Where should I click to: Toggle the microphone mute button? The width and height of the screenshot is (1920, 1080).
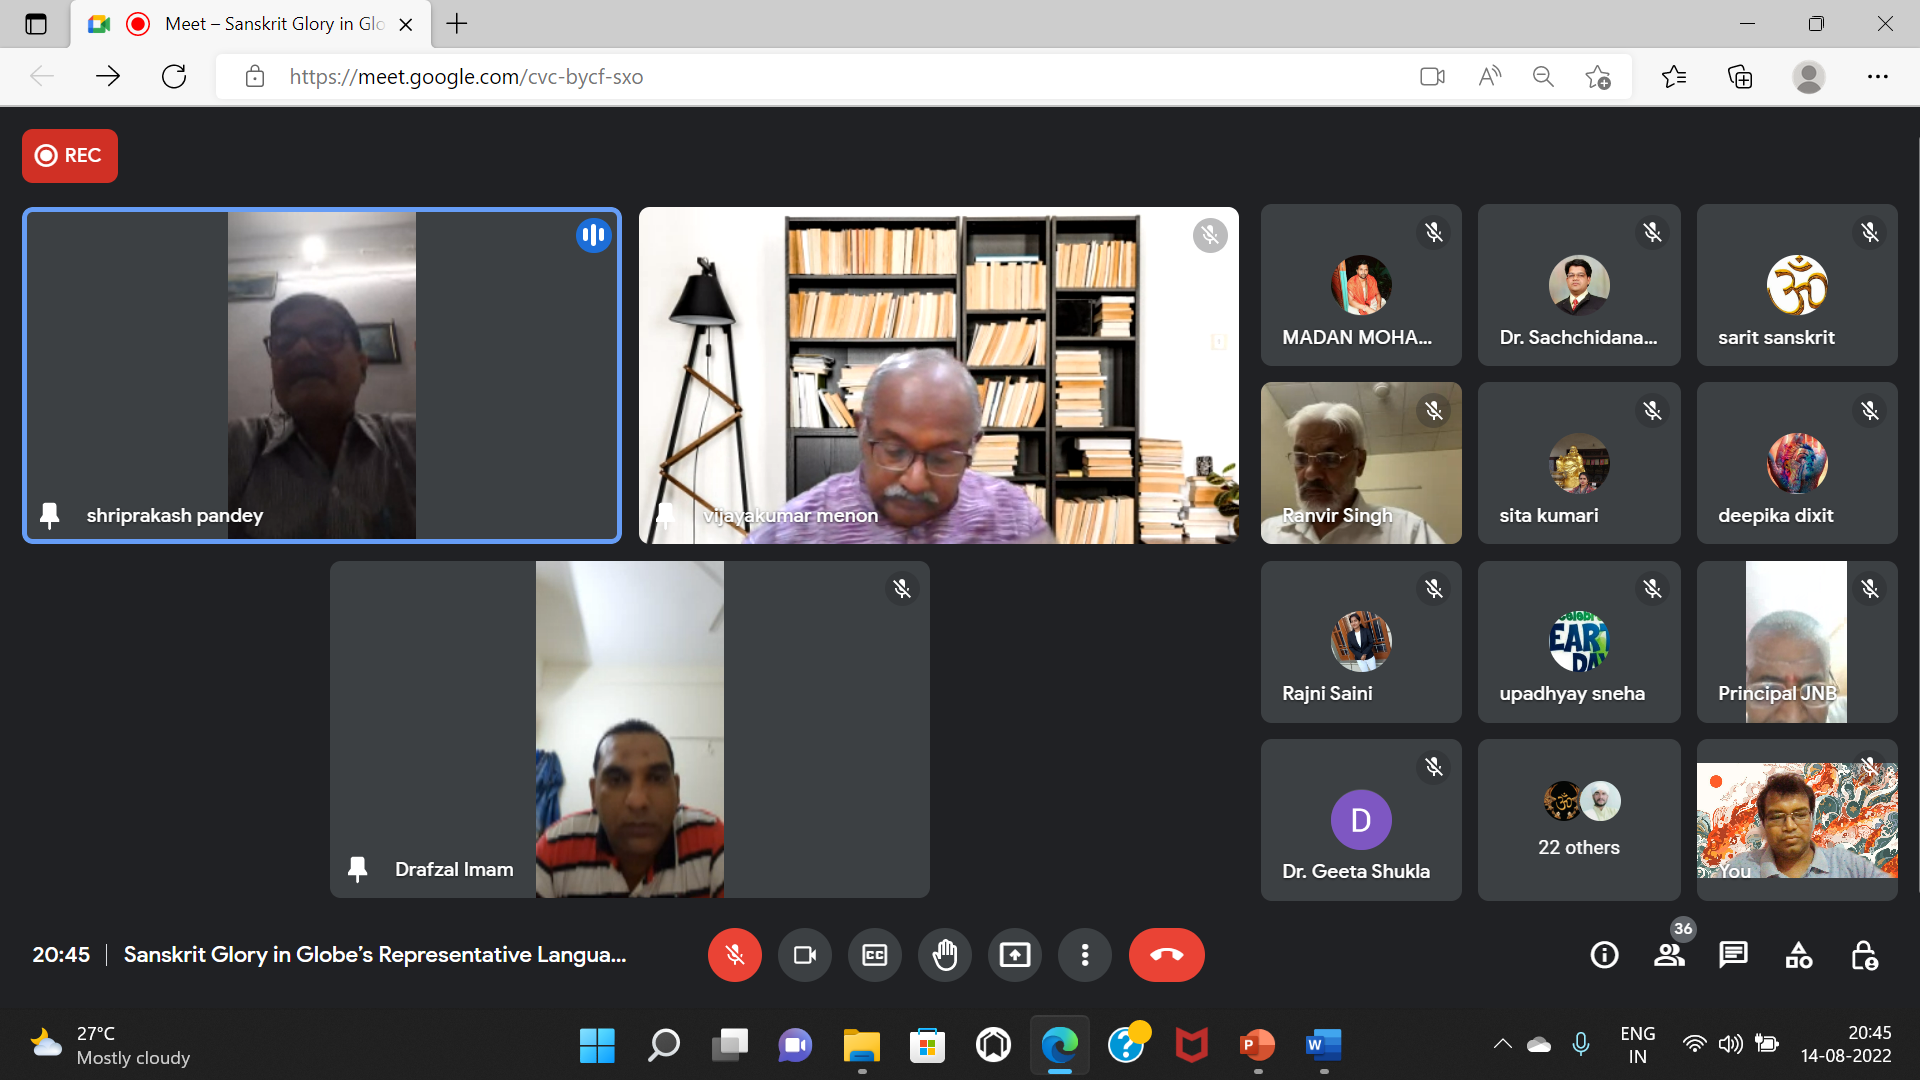[x=734, y=955]
